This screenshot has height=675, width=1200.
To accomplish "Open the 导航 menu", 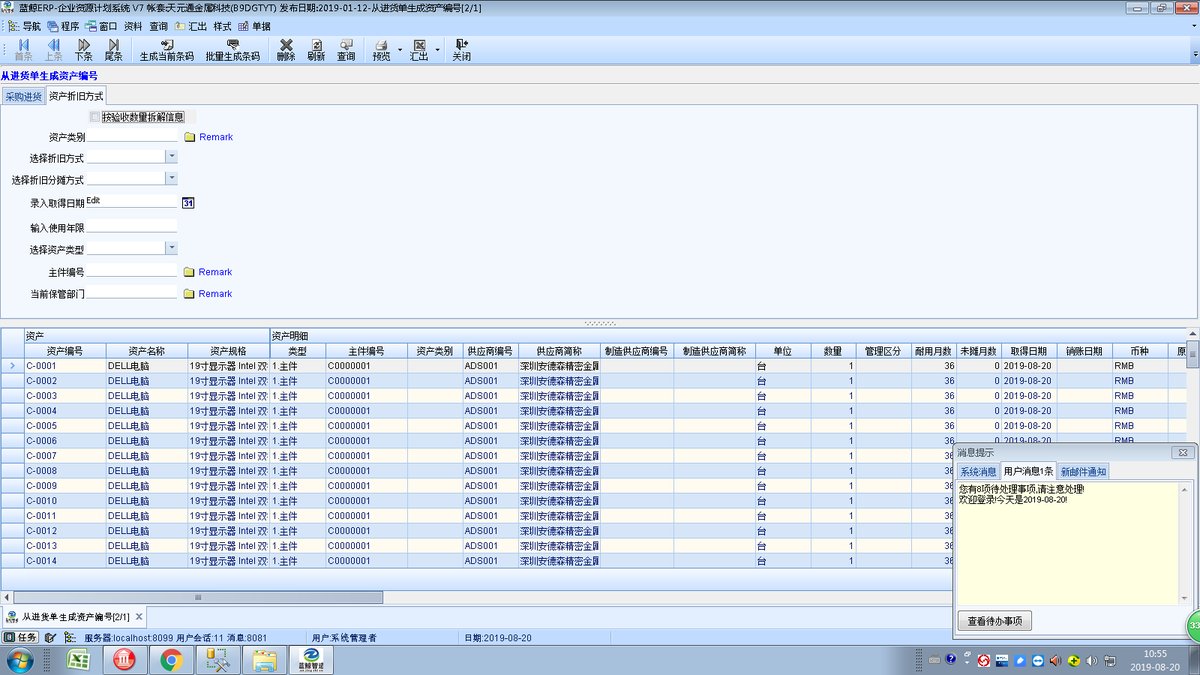I will [x=23, y=26].
